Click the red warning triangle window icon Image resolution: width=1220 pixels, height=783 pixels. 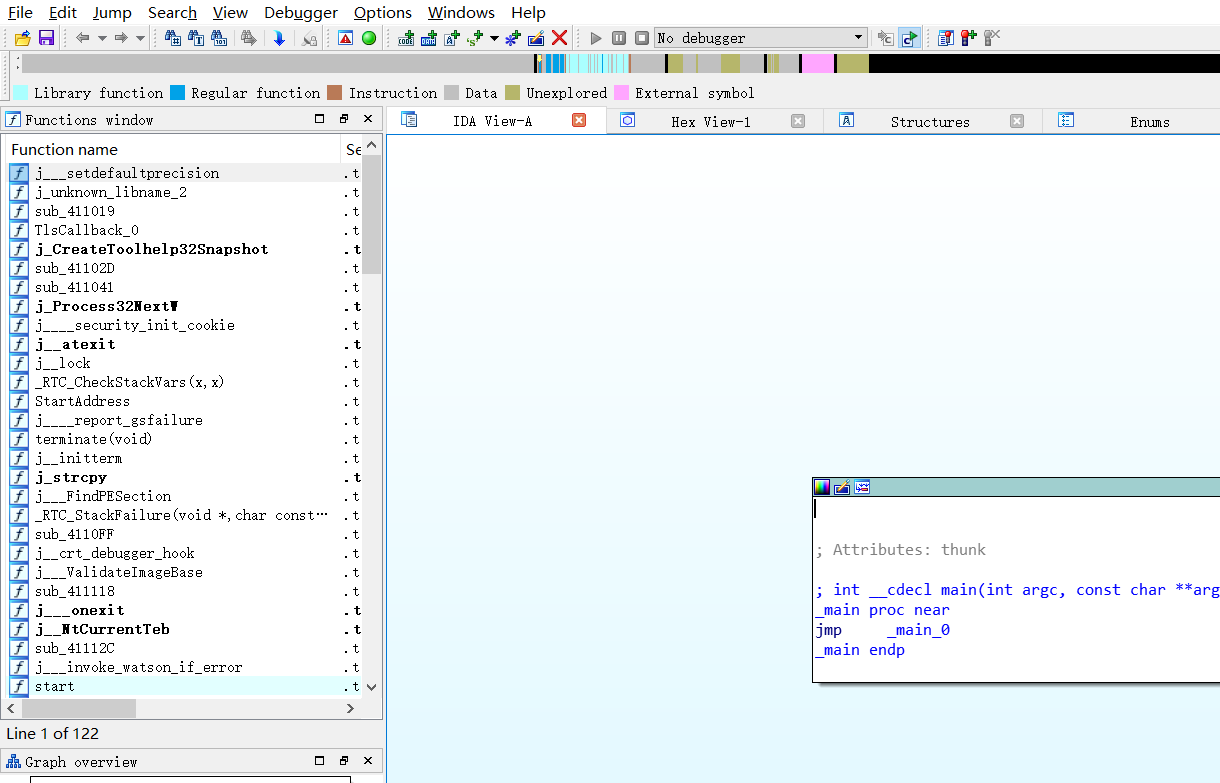point(345,38)
